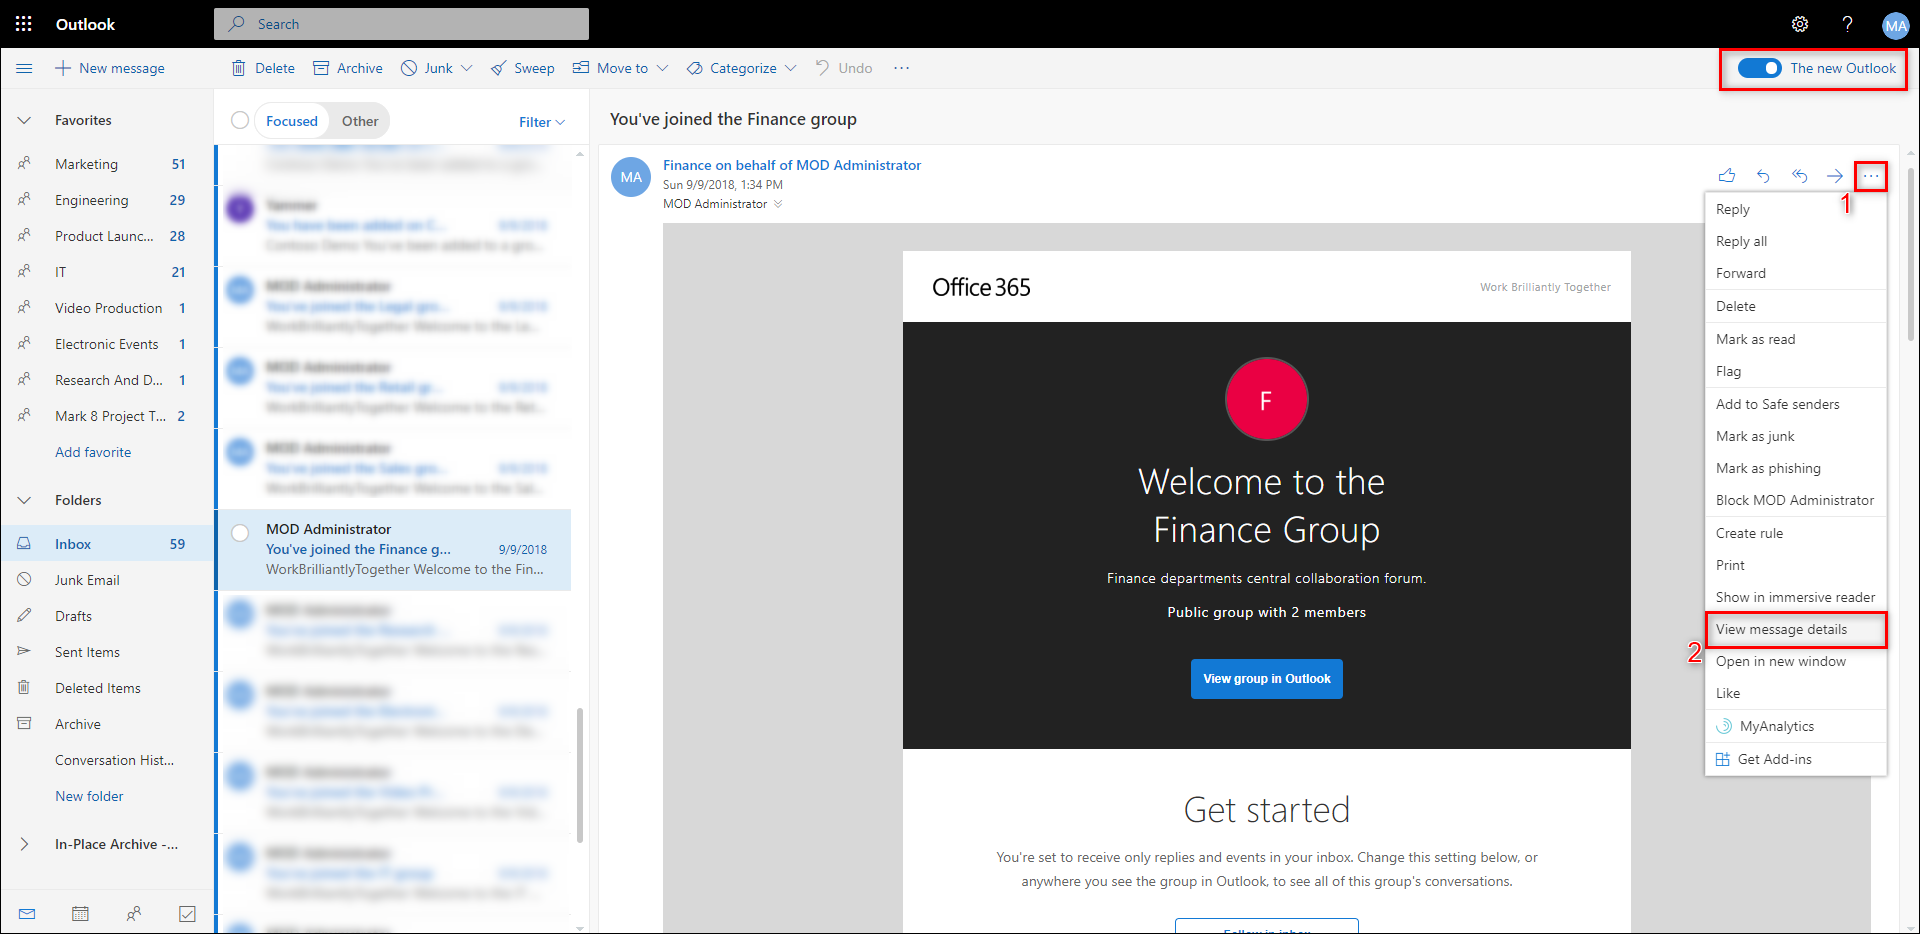This screenshot has height=934, width=1920.
Task: Like the message with thumbs-up icon
Action: click(1727, 176)
